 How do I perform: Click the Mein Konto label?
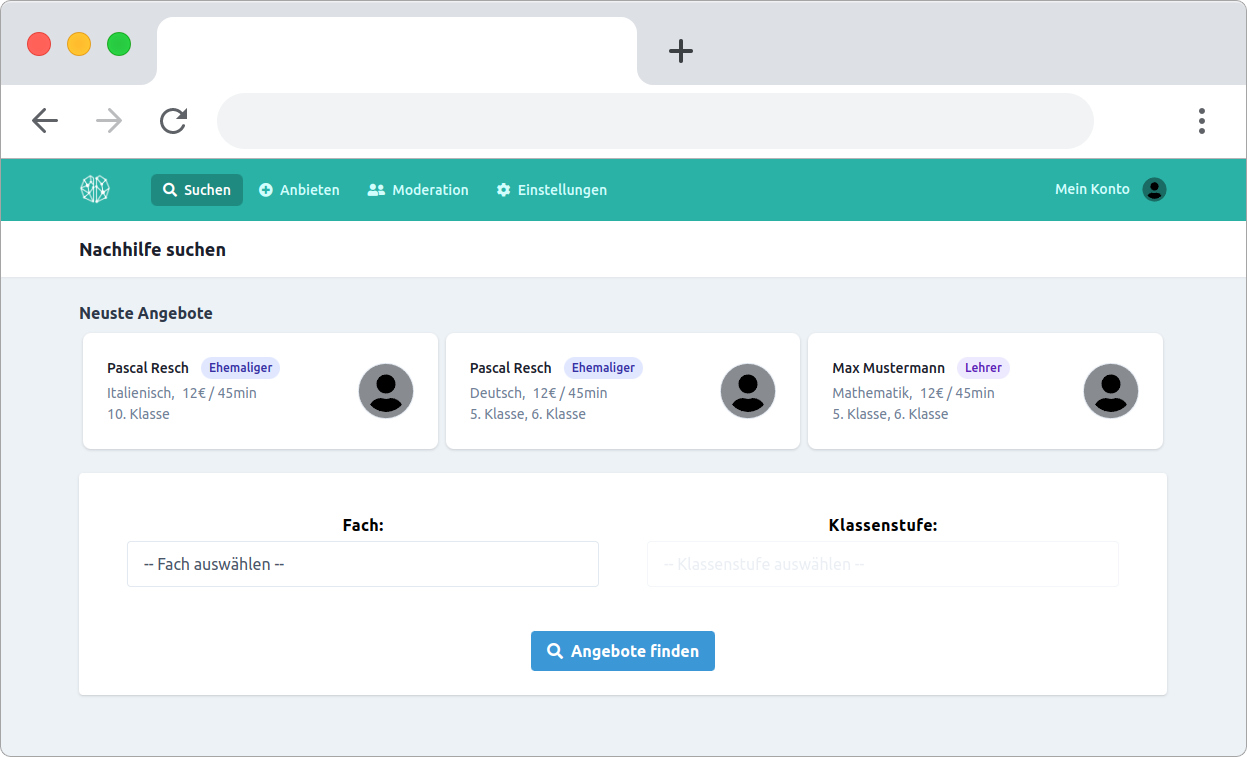tap(1092, 188)
